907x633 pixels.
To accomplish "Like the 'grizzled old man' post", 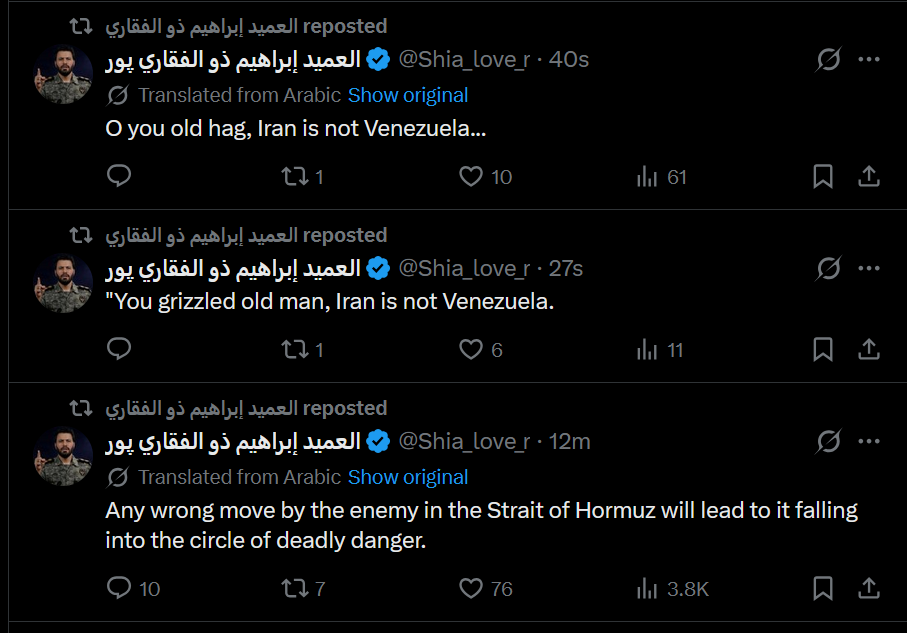I will [471, 349].
